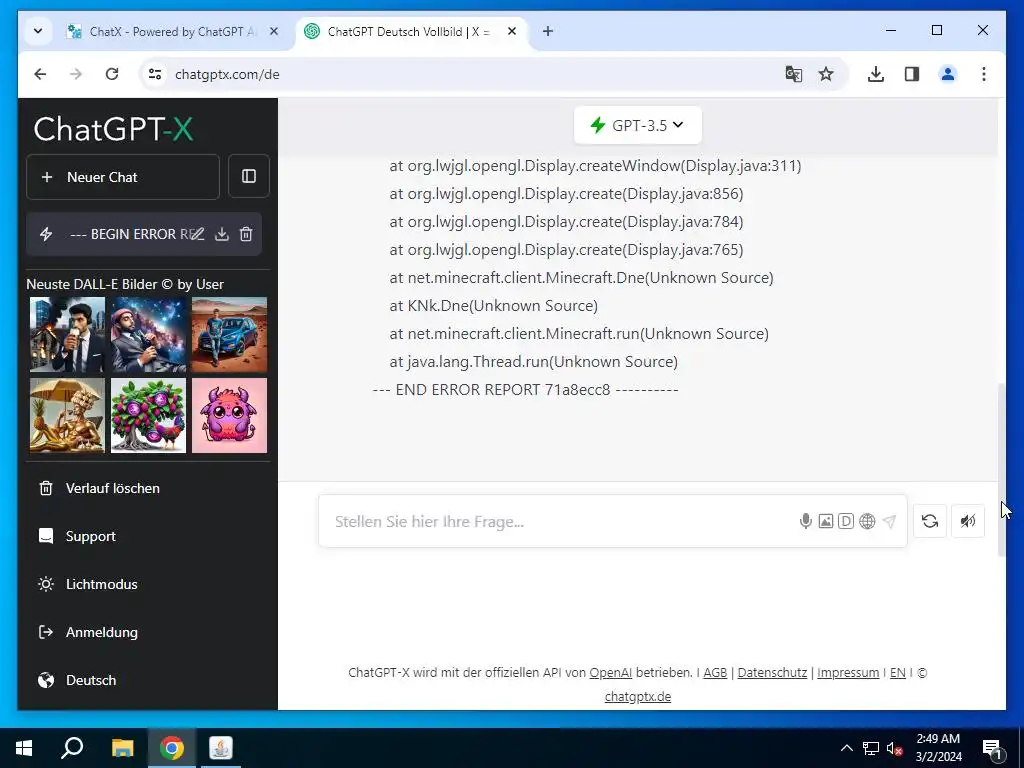Rename the BEGIN ERROR chat with pencil icon
Image resolution: width=1024 pixels, height=768 pixels.
pos(197,234)
